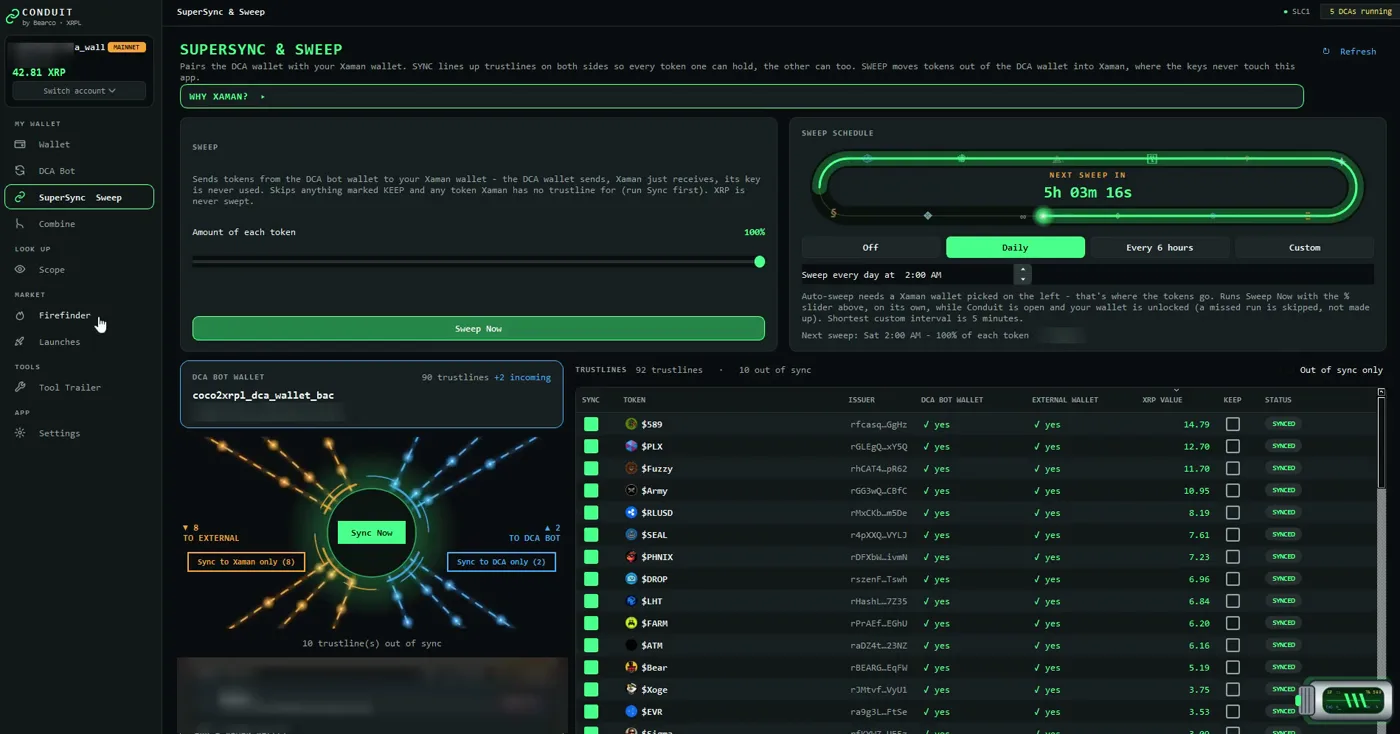Increase sweep time with up arrow

pyautogui.click(x=1022, y=270)
